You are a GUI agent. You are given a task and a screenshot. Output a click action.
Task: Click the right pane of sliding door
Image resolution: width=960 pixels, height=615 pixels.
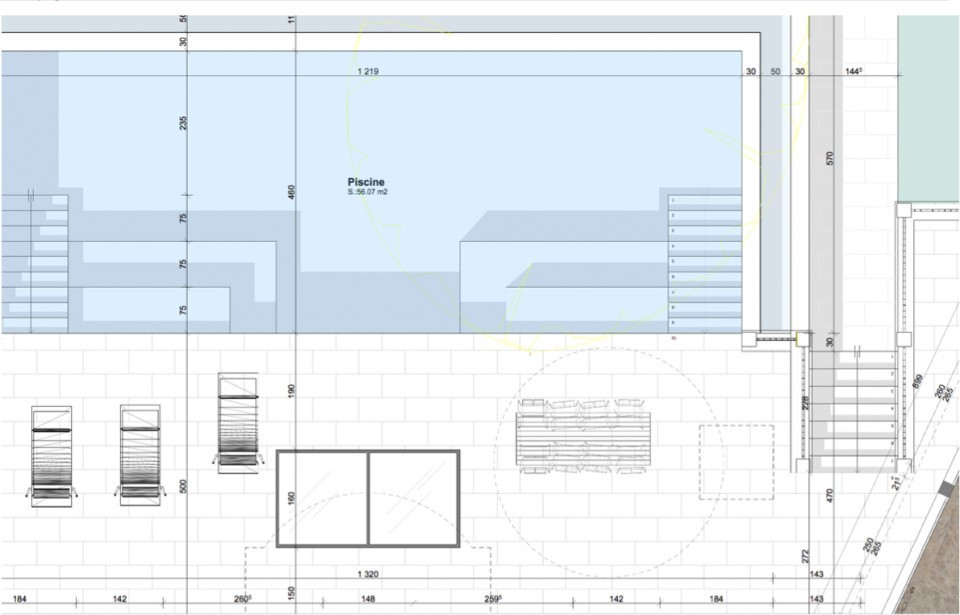[413, 498]
